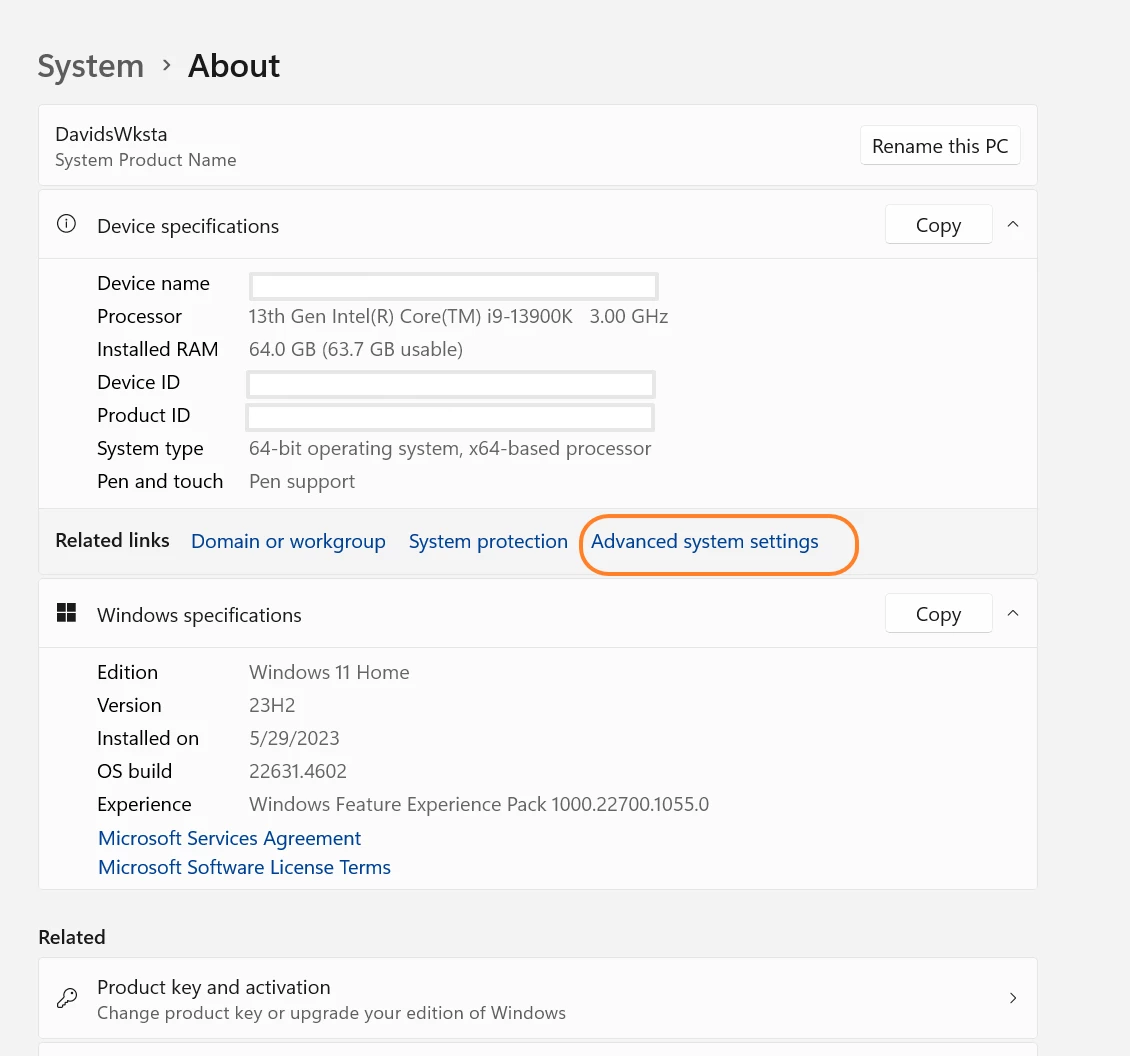Open Product key and activation chevron arrow
Viewport: 1130px width, 1056px height.
1013,998
